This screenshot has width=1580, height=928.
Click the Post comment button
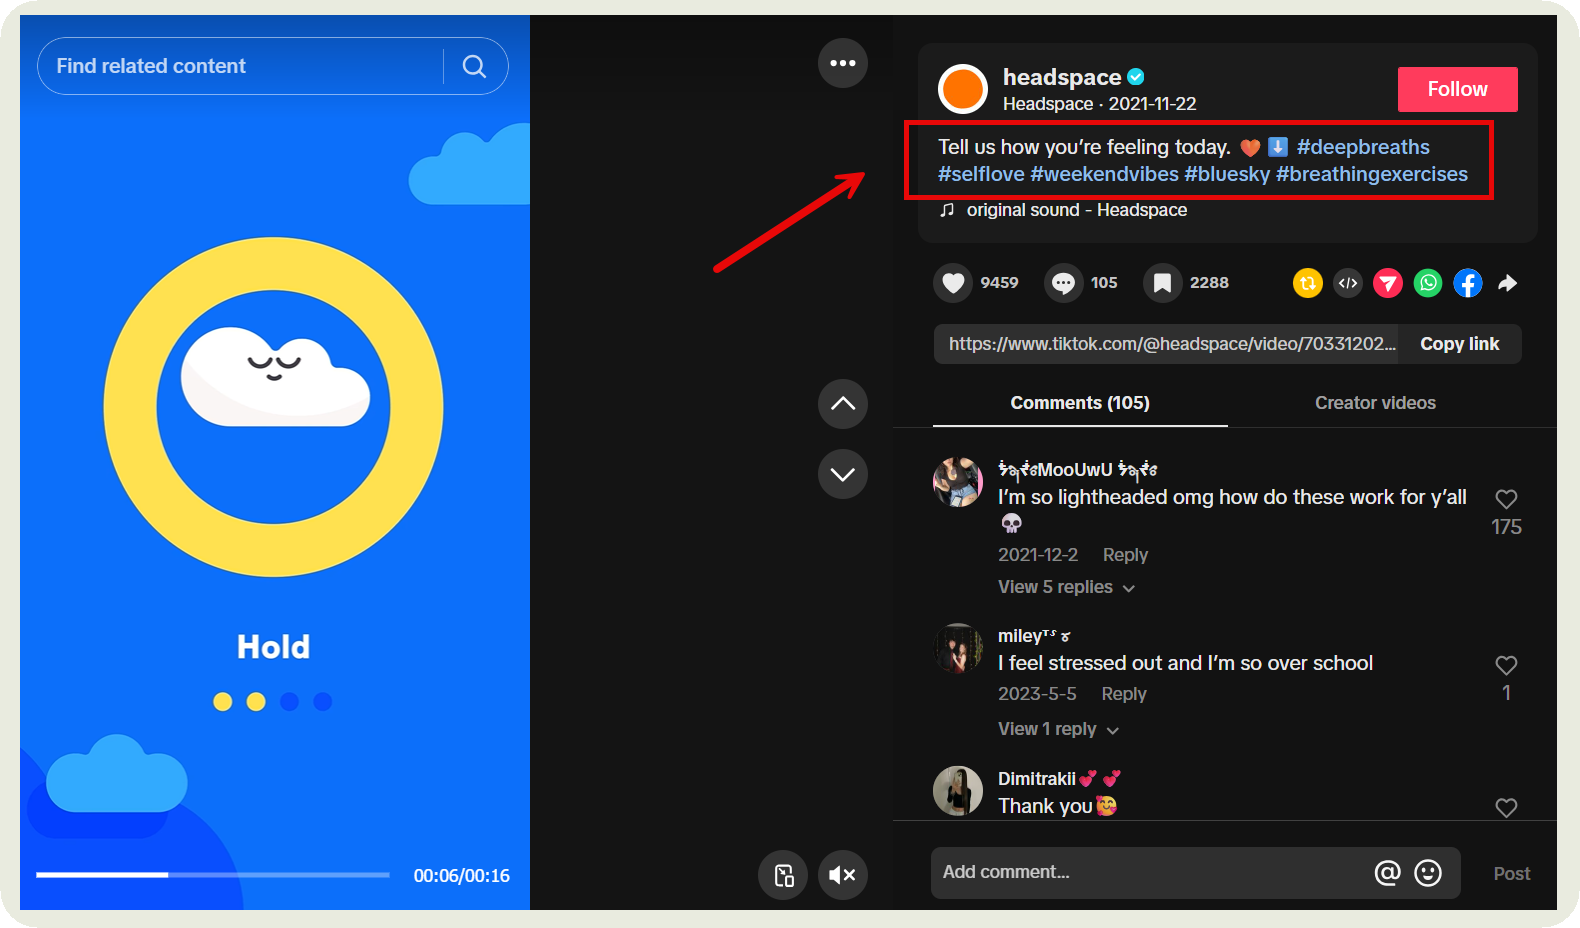pos(1511,874)
